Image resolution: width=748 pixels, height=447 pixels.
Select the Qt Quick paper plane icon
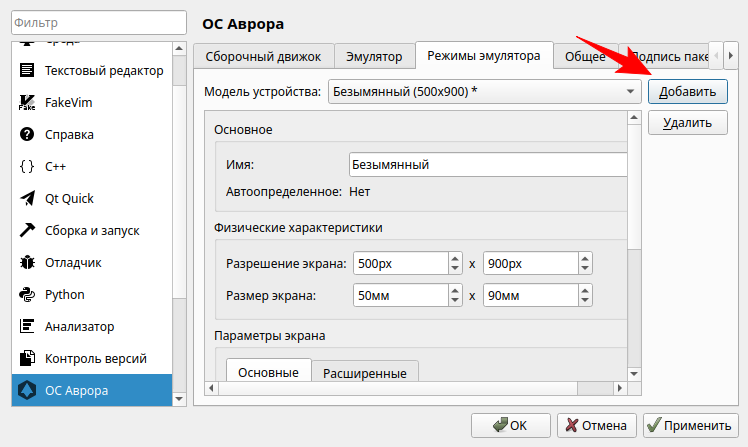(27, 198)
